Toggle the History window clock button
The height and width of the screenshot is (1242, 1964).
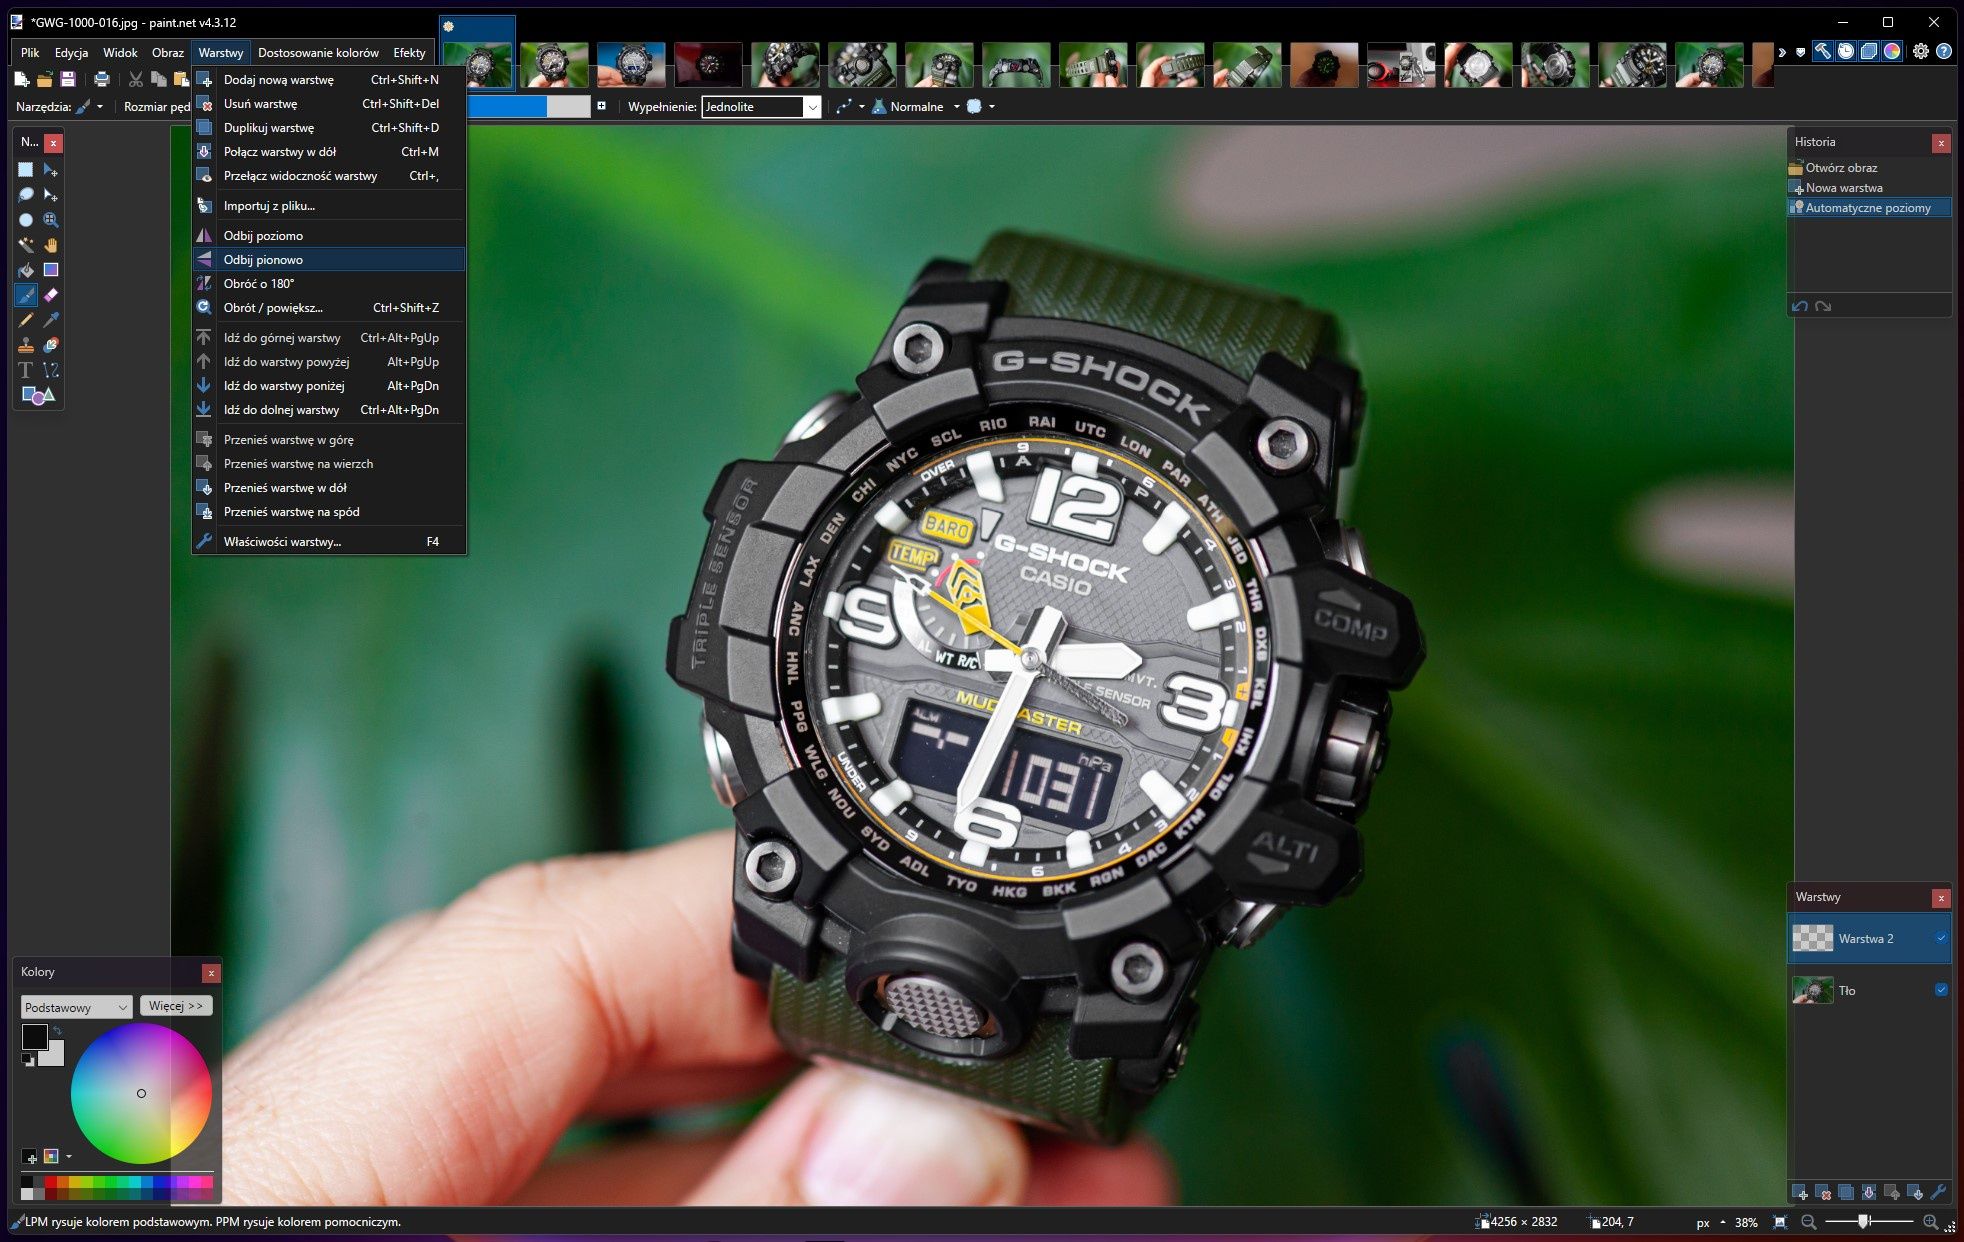tap(1846, 52)
